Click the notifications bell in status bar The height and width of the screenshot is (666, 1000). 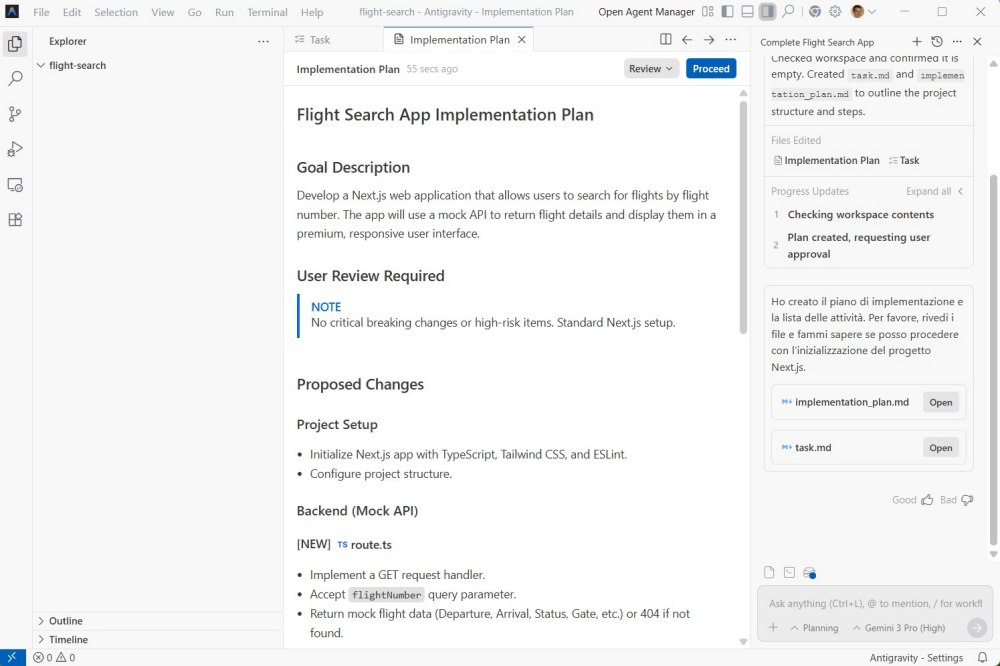tap(982, 657)
